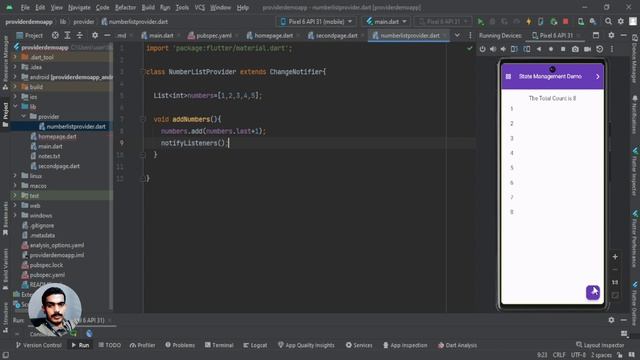This screenshot has width=640, height=360.
Task: Open Problems tool window
Action: click(180, 345)
